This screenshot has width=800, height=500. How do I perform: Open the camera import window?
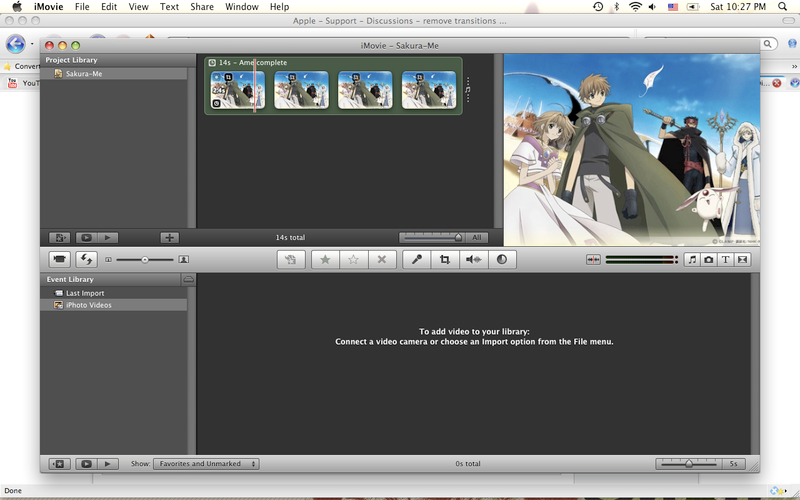pos(59,259)
